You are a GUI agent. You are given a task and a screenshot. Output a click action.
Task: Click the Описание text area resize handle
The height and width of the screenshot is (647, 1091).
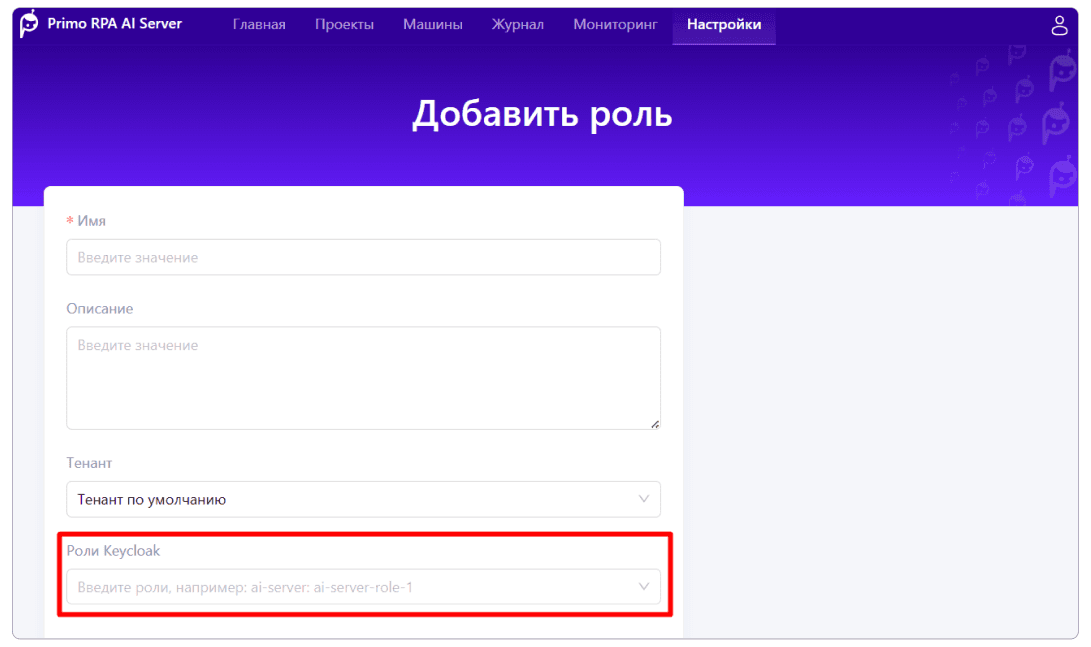click(655, 424)
